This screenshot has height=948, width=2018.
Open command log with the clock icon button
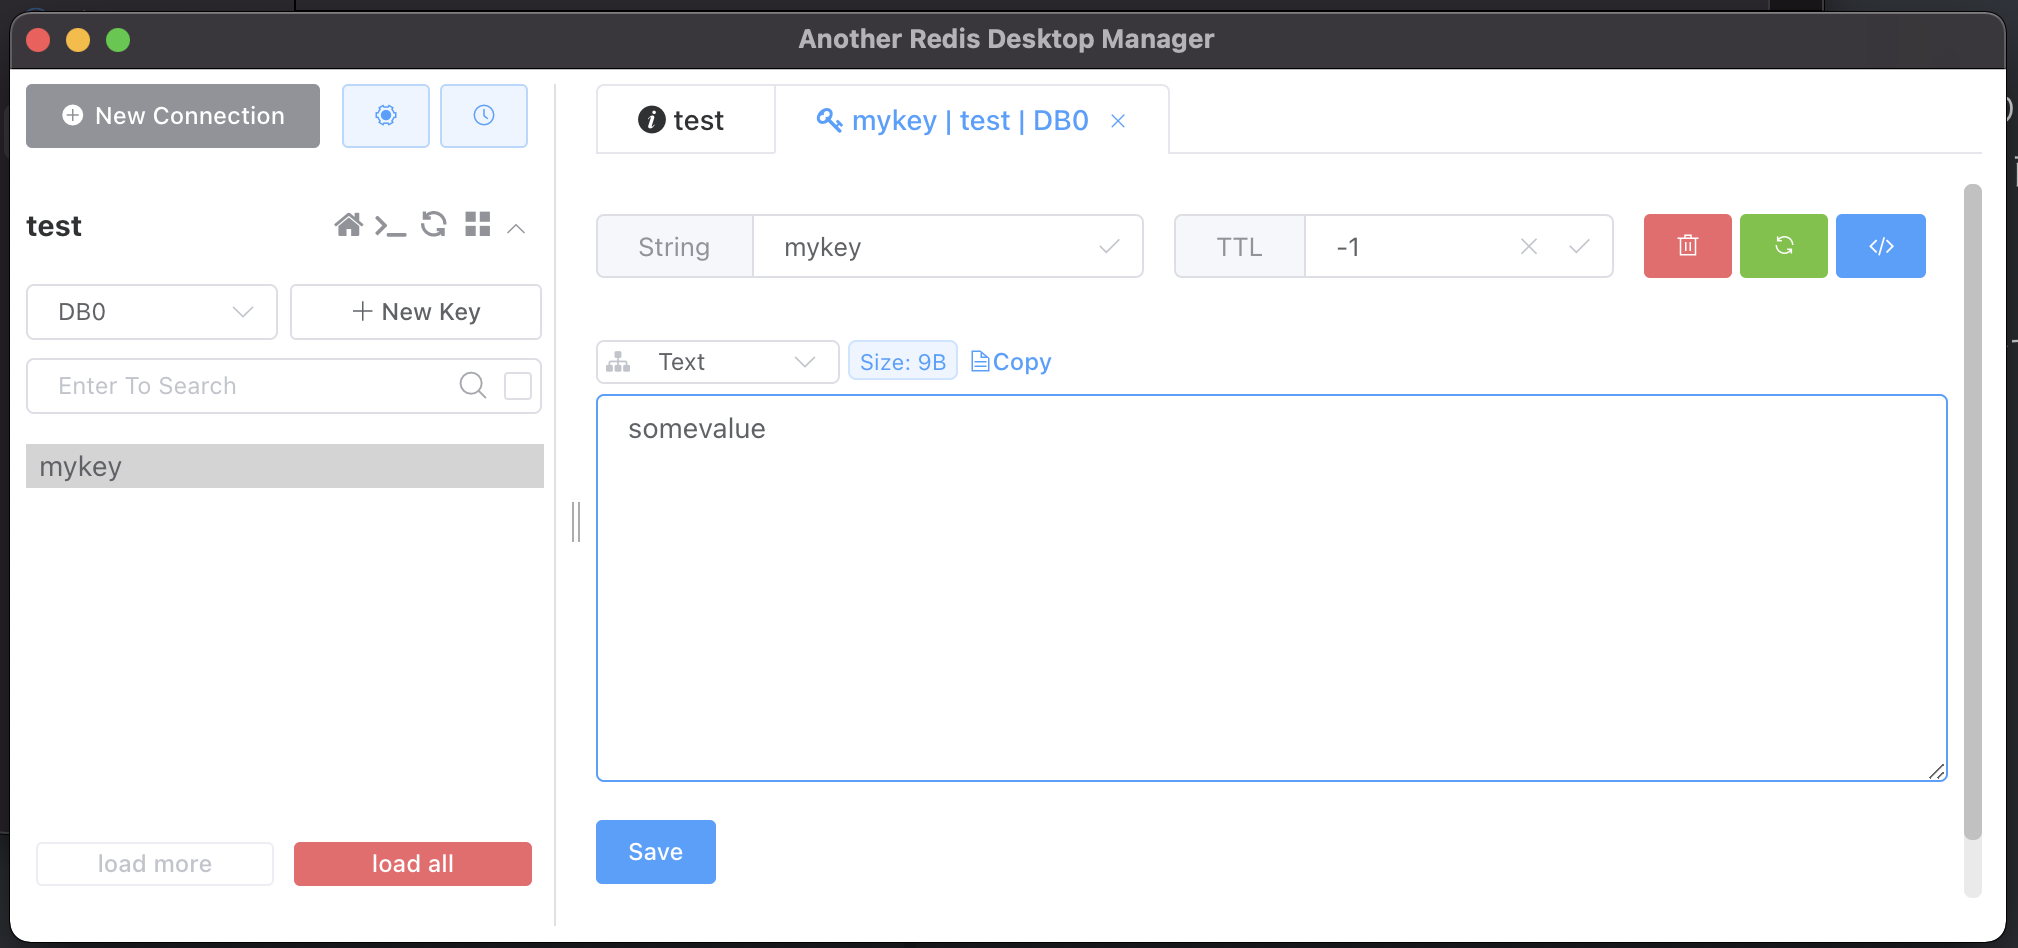(x=484, y=116)
